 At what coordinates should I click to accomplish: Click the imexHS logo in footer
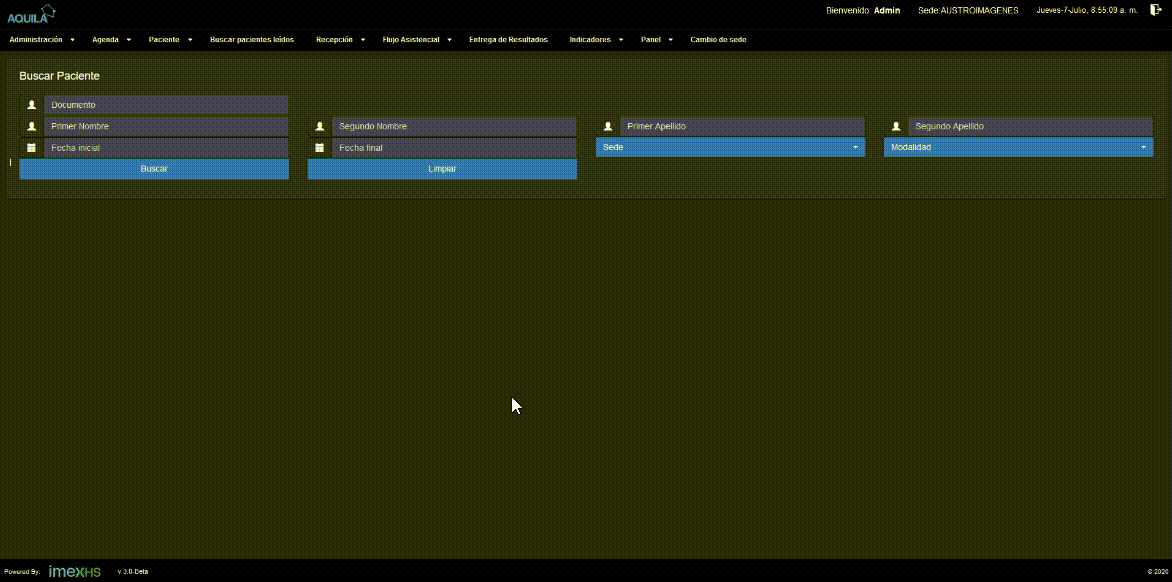point(75,571)
